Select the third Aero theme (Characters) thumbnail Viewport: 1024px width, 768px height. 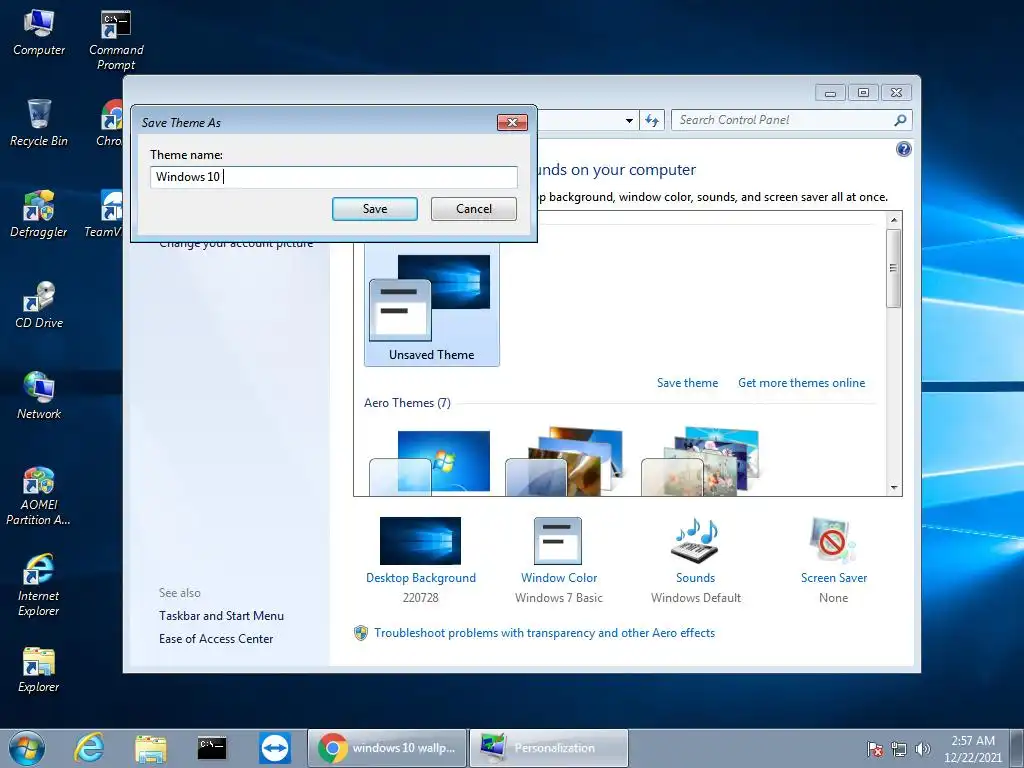point(700,461)
